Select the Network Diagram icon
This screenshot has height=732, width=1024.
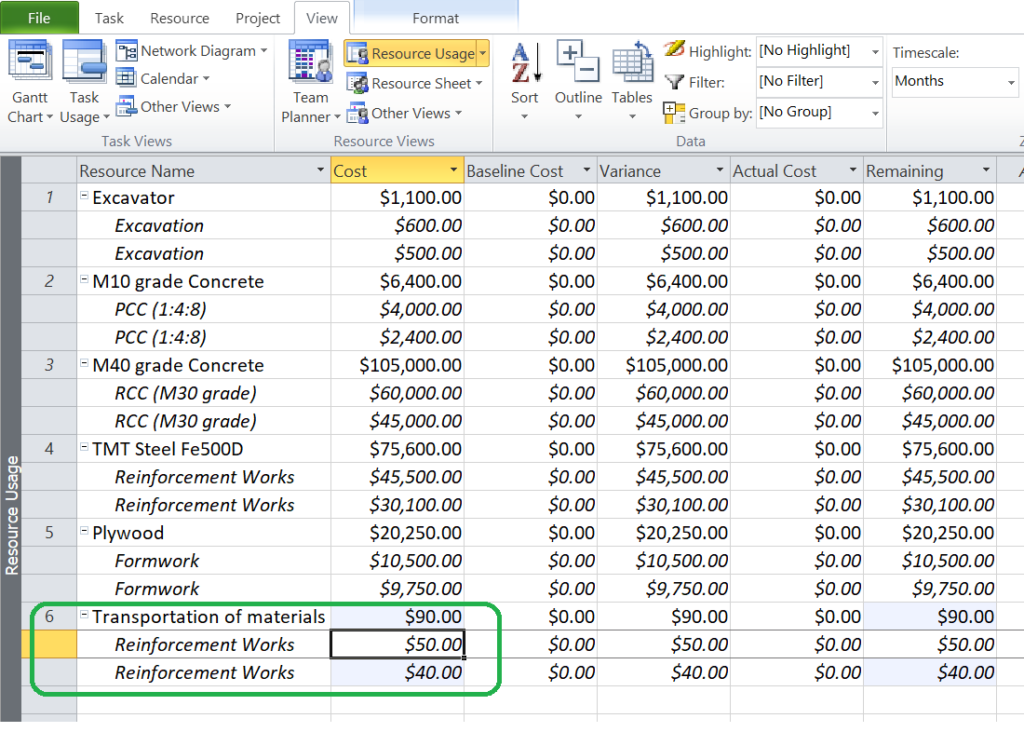tap(127, 51)
